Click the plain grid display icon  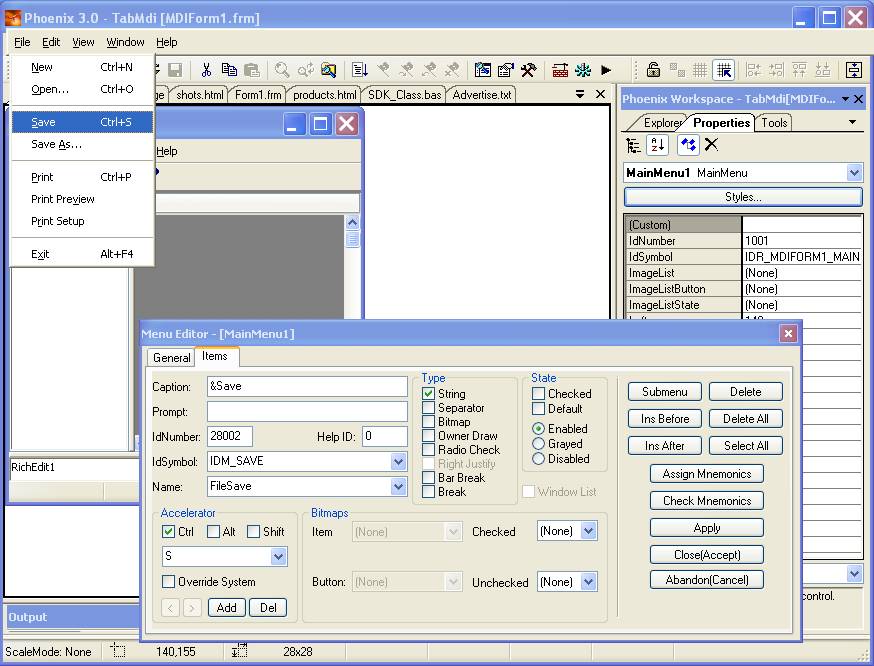tap(700, 70)
